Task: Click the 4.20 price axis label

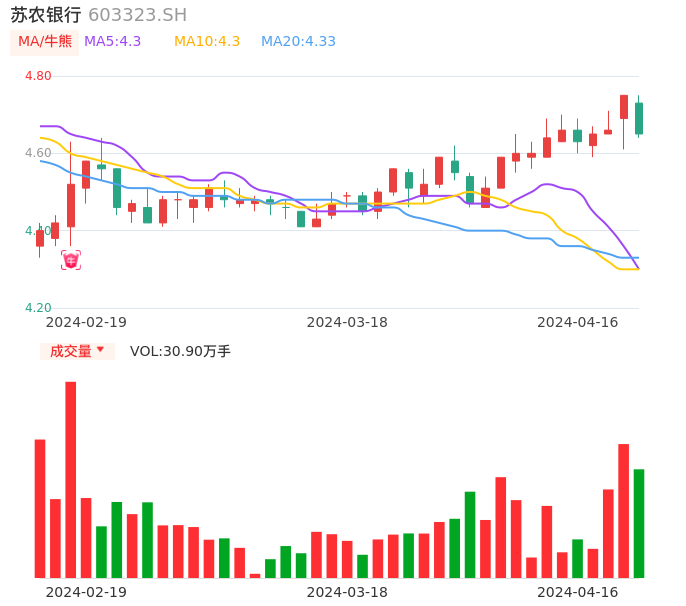Action: [x=38, y=308]
